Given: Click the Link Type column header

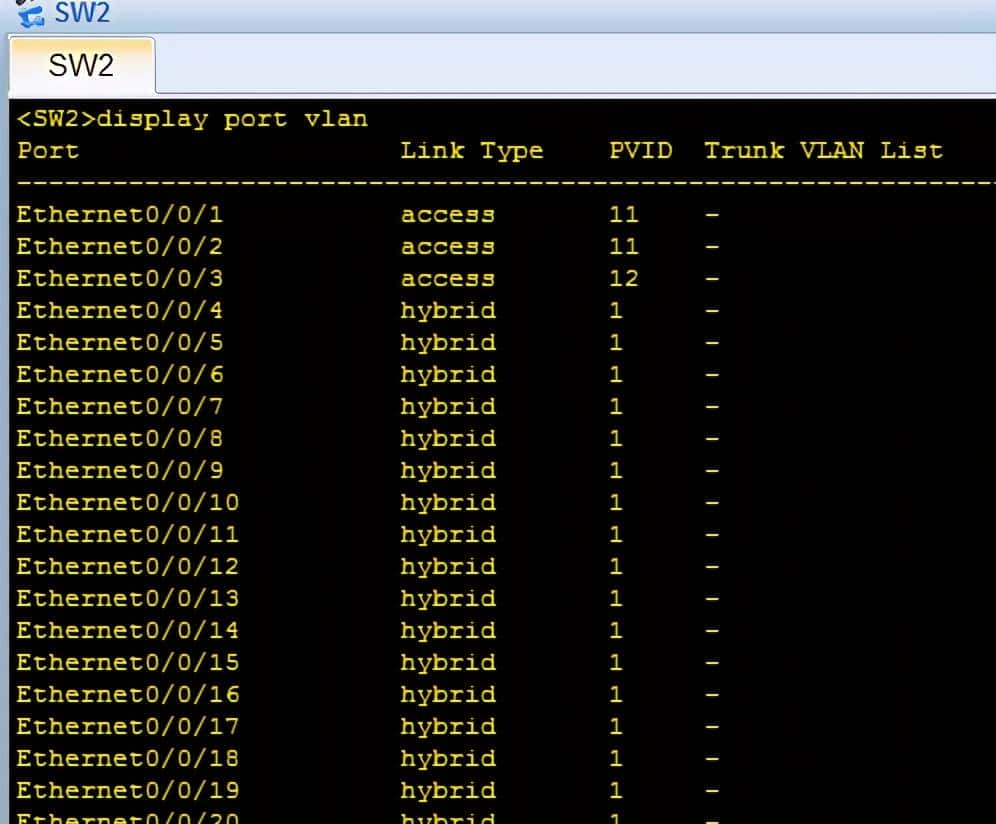Looking at the screenshot, I should (471, 151).
